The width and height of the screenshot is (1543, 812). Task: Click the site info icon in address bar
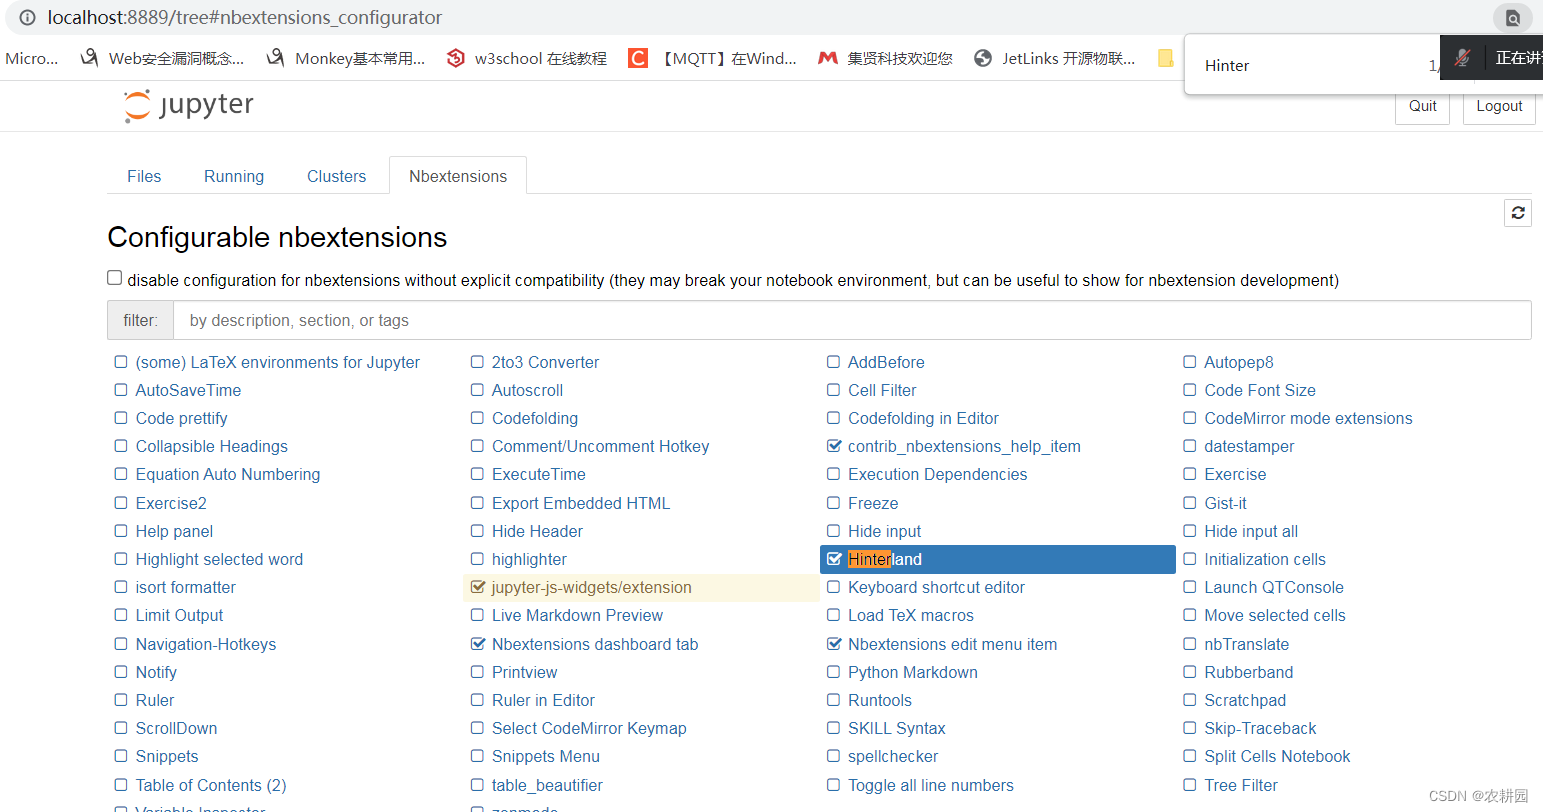coord(27,17)
